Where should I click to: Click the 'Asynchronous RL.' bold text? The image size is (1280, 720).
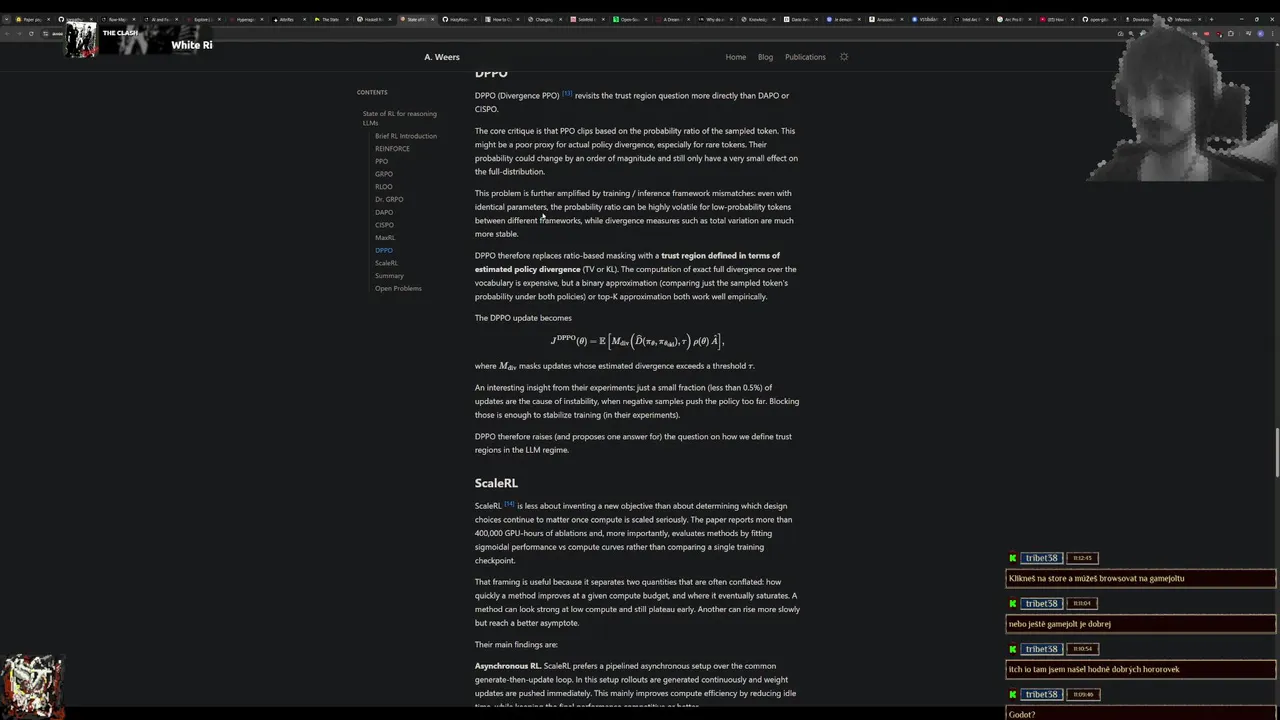pos(508,666)
